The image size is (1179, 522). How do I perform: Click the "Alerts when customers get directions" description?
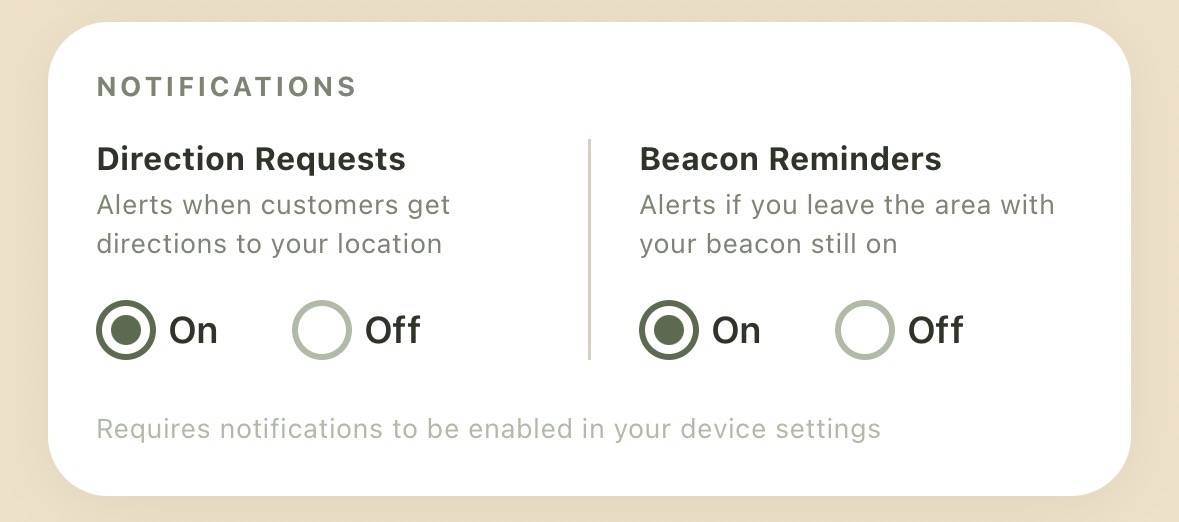(274, 224)
